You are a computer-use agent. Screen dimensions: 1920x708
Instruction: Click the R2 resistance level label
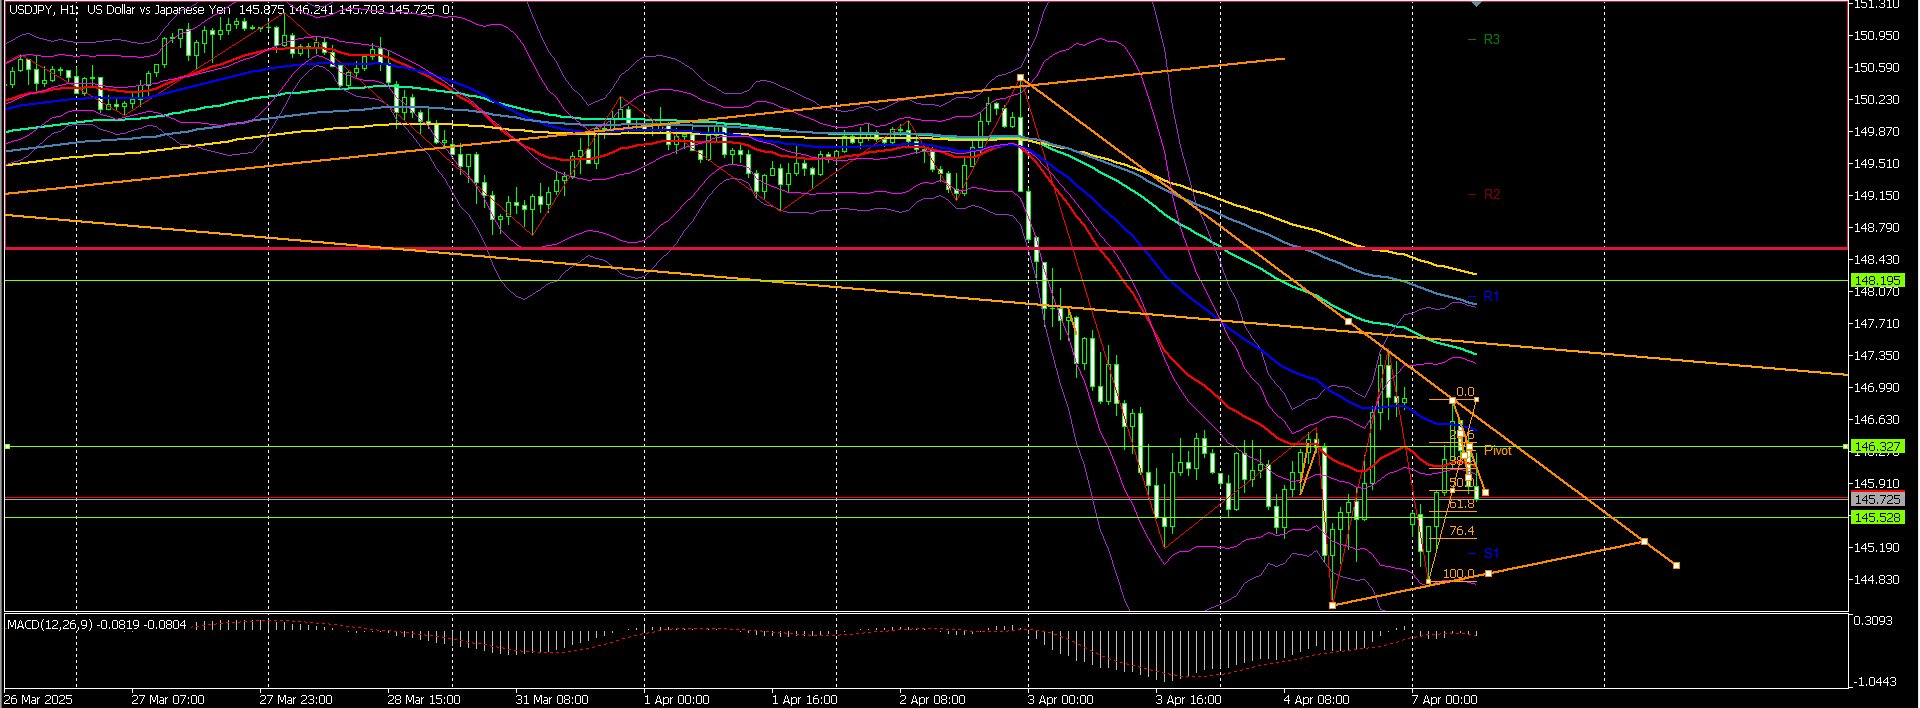click(x=1491, y=195)
